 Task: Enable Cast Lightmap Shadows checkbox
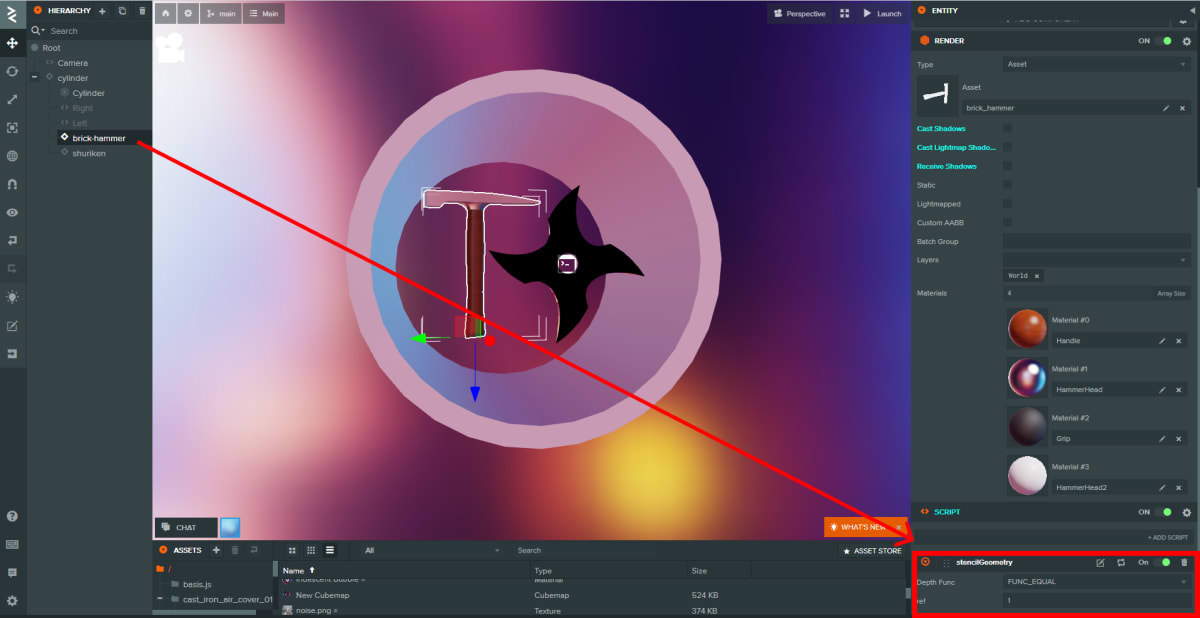click(x=1007, y=147)
